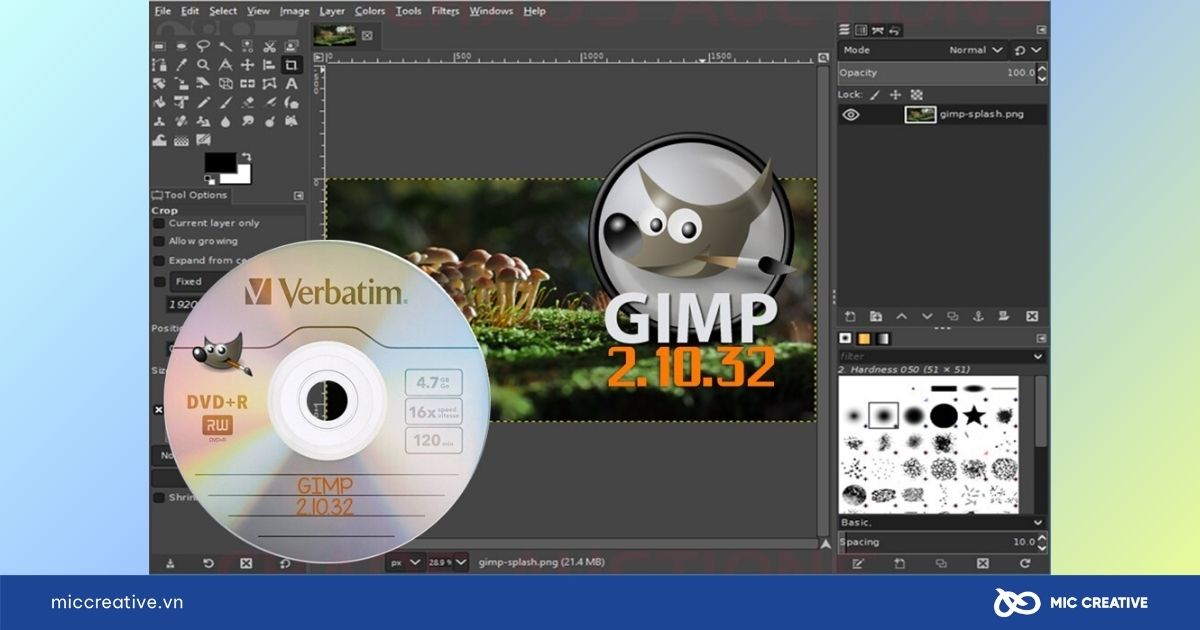Viewport: 1200px width, 630px height.
Task: Duplicate the current layer
Action: (953, 316)
